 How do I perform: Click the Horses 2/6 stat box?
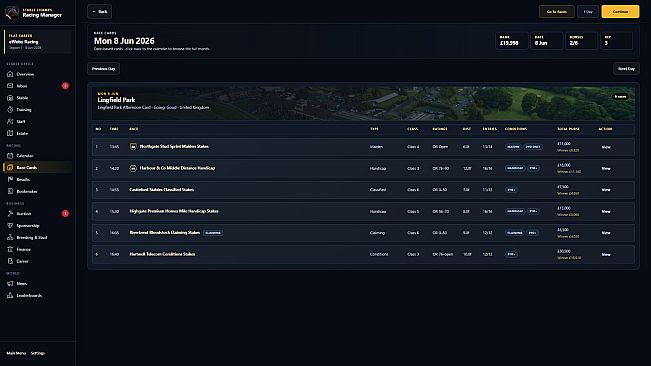[581, 41]
